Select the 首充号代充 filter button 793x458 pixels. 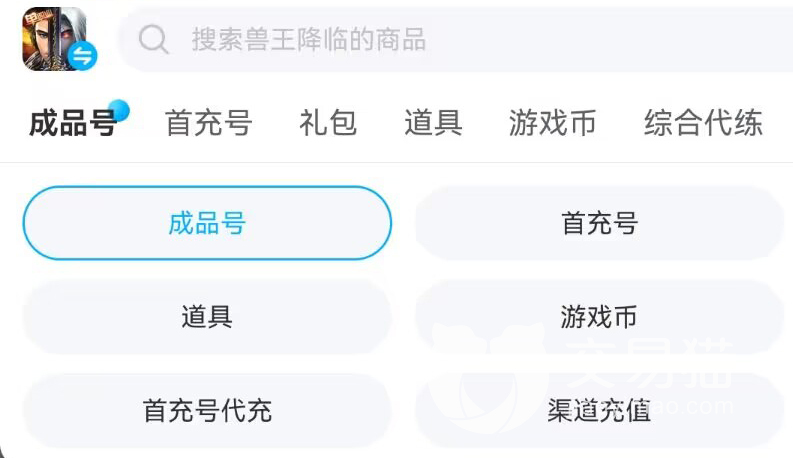tap(207, 410)
